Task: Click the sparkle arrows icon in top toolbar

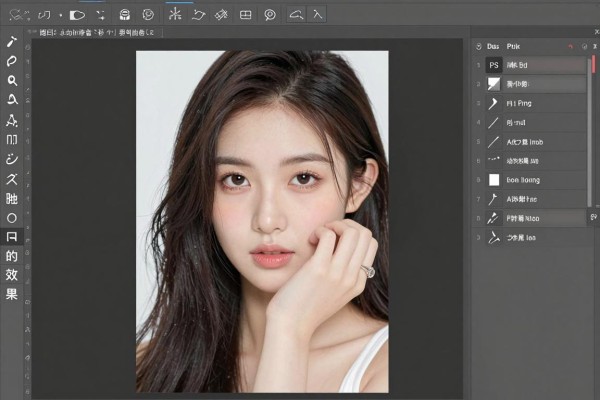Action: point(101,15)
